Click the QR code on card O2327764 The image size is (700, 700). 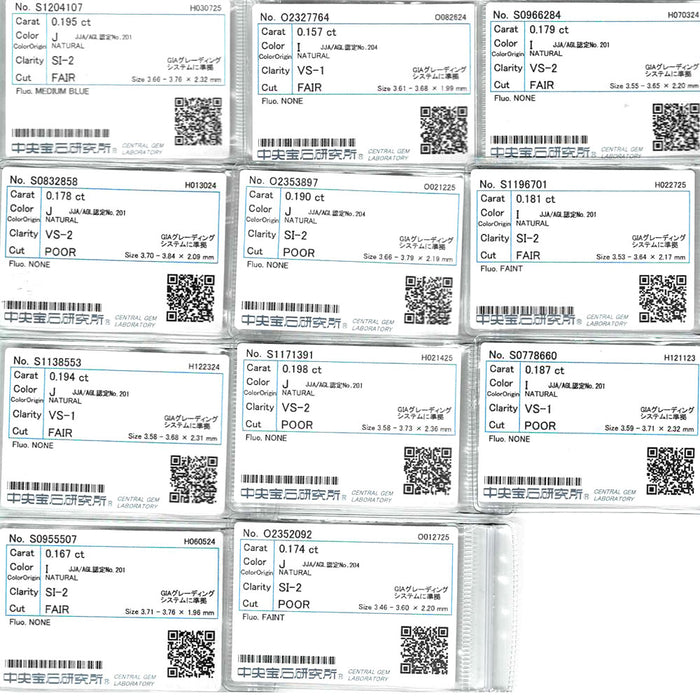[444, 130]
